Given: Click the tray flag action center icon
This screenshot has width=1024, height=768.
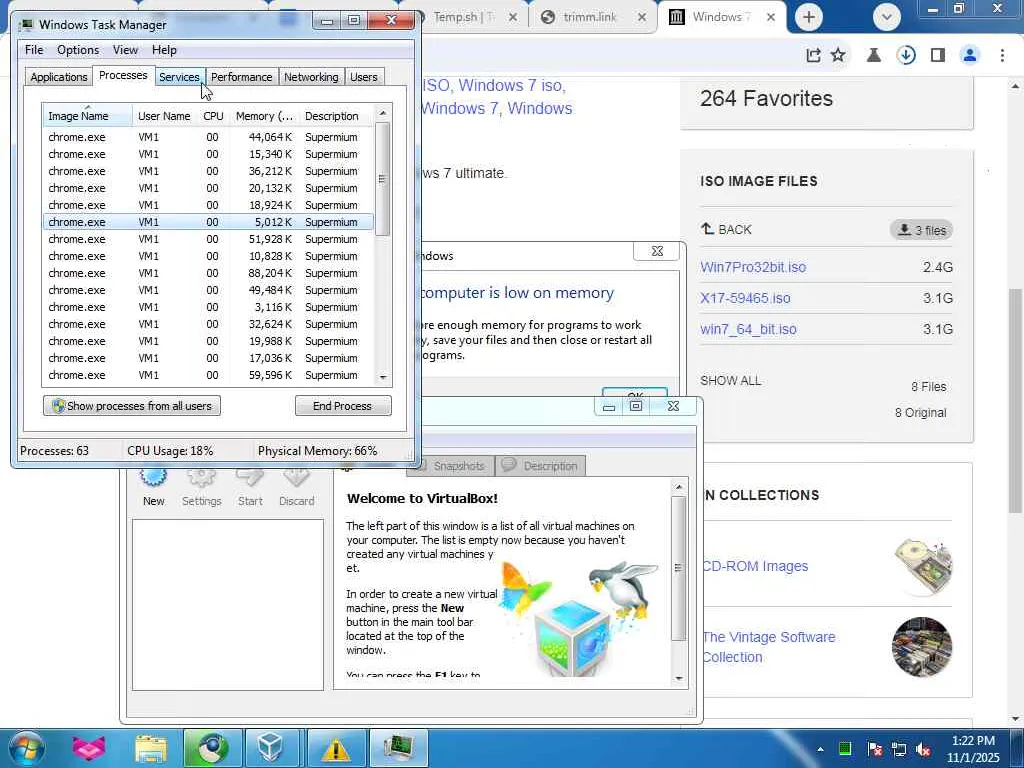Looking at the screenshot, I should pyautogui.click(x=874, y=749).
